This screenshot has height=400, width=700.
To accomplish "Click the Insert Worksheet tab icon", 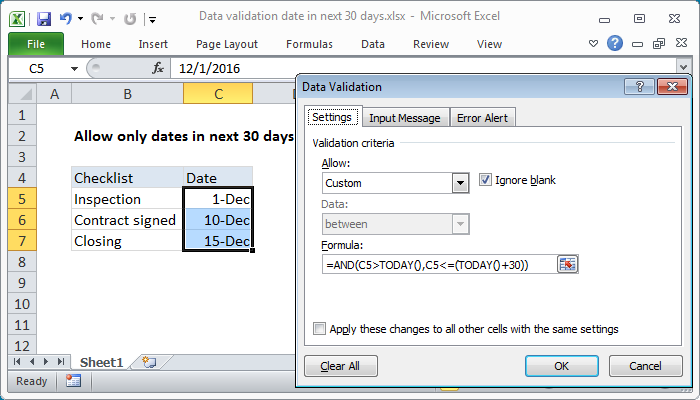I will [x=149, y=362].
